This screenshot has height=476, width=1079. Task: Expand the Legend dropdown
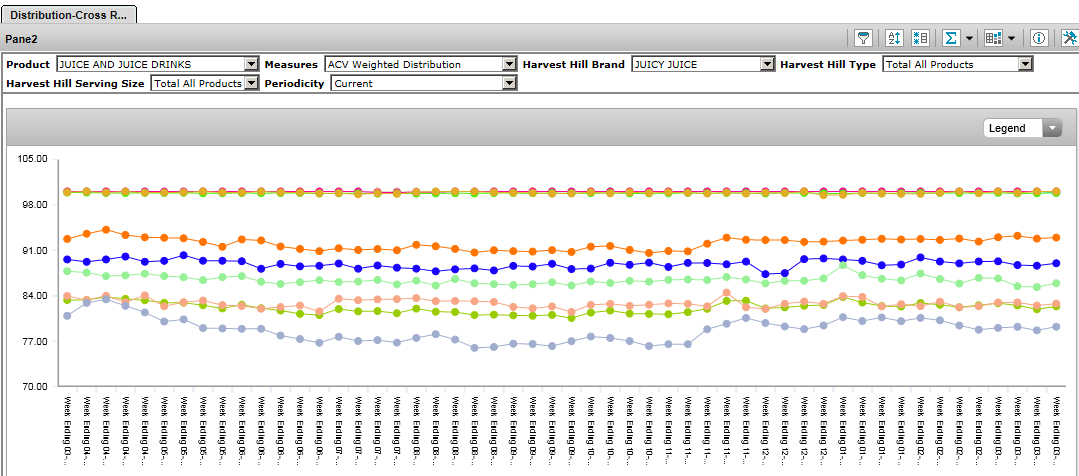click(1051, 128)
